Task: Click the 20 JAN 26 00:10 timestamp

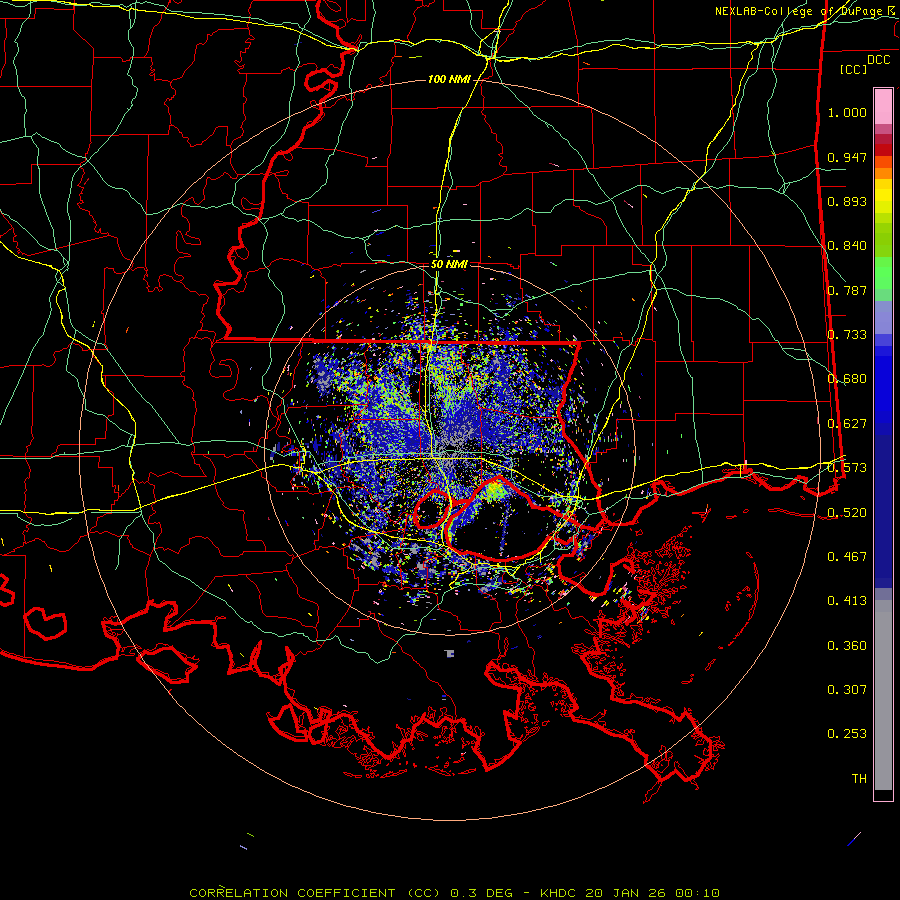Action: click(x=653, y=893)
